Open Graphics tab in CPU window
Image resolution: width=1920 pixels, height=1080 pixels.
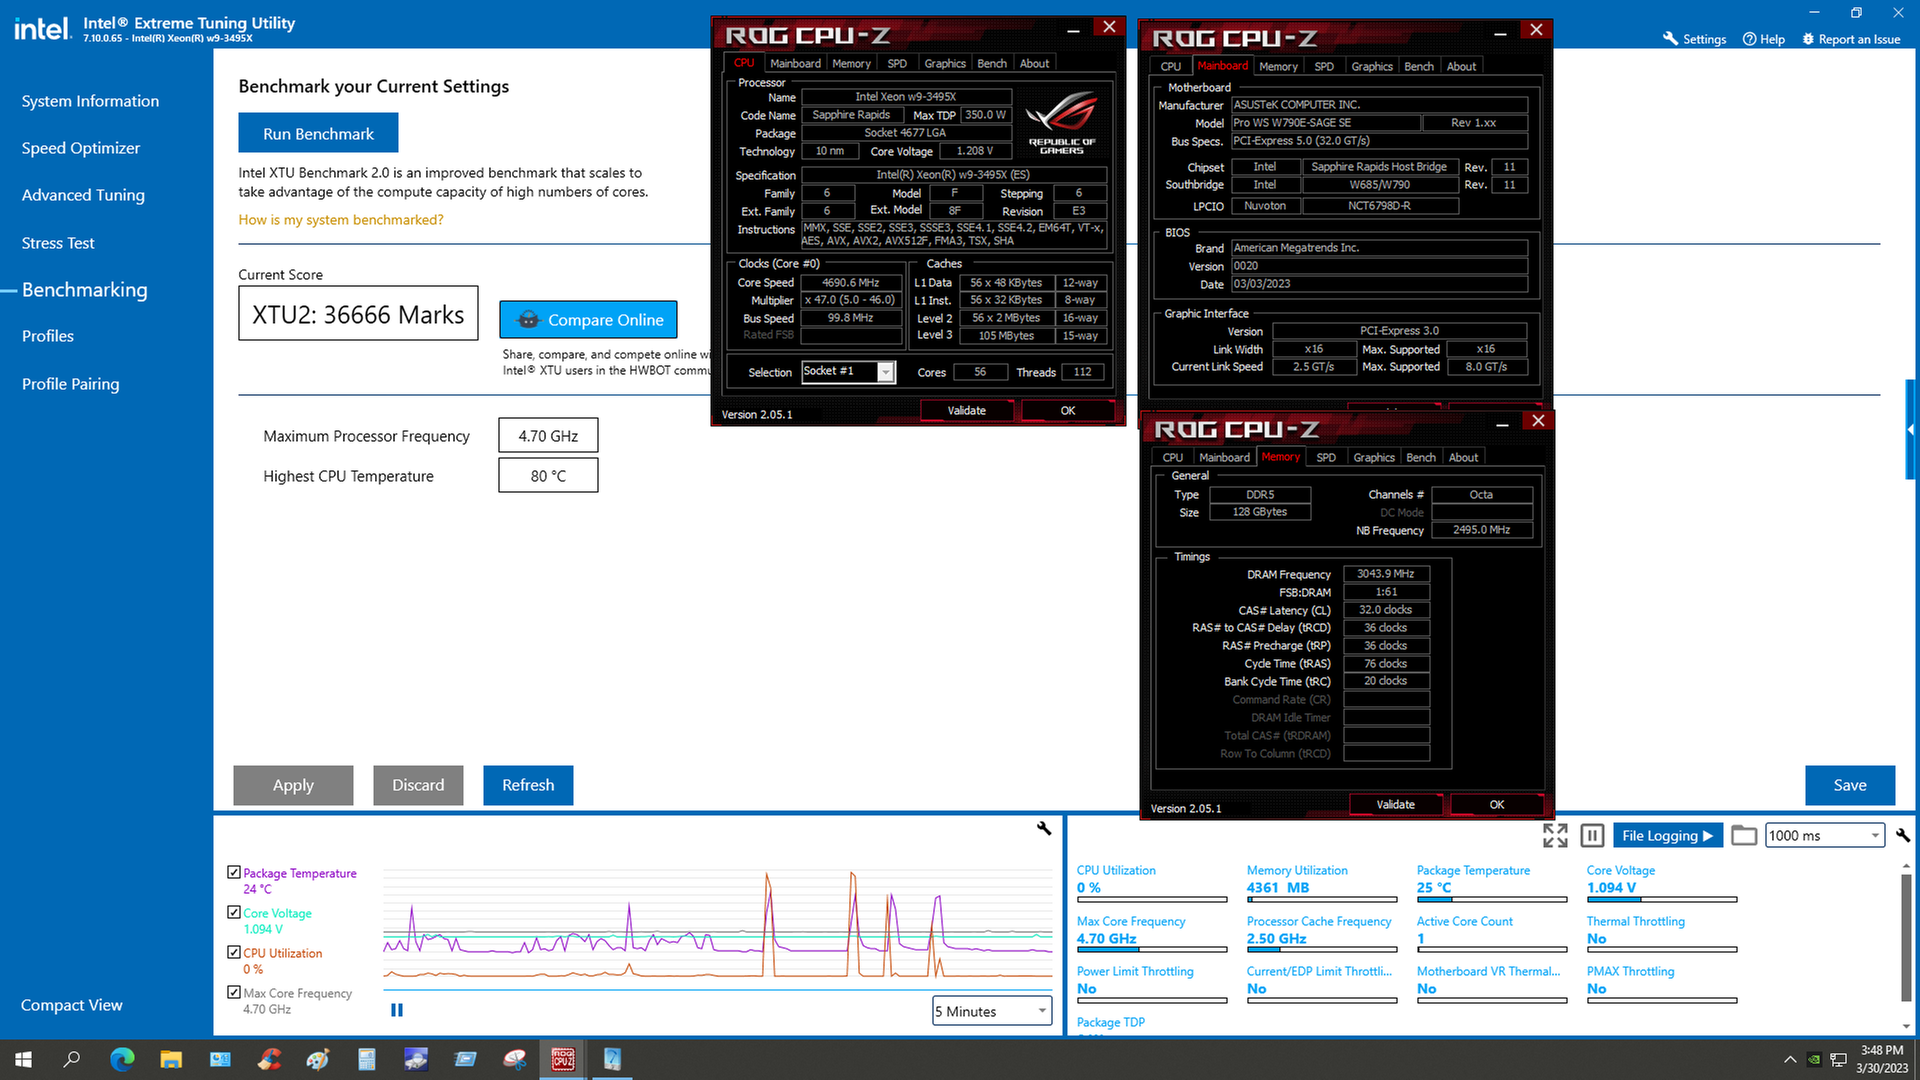945,63
